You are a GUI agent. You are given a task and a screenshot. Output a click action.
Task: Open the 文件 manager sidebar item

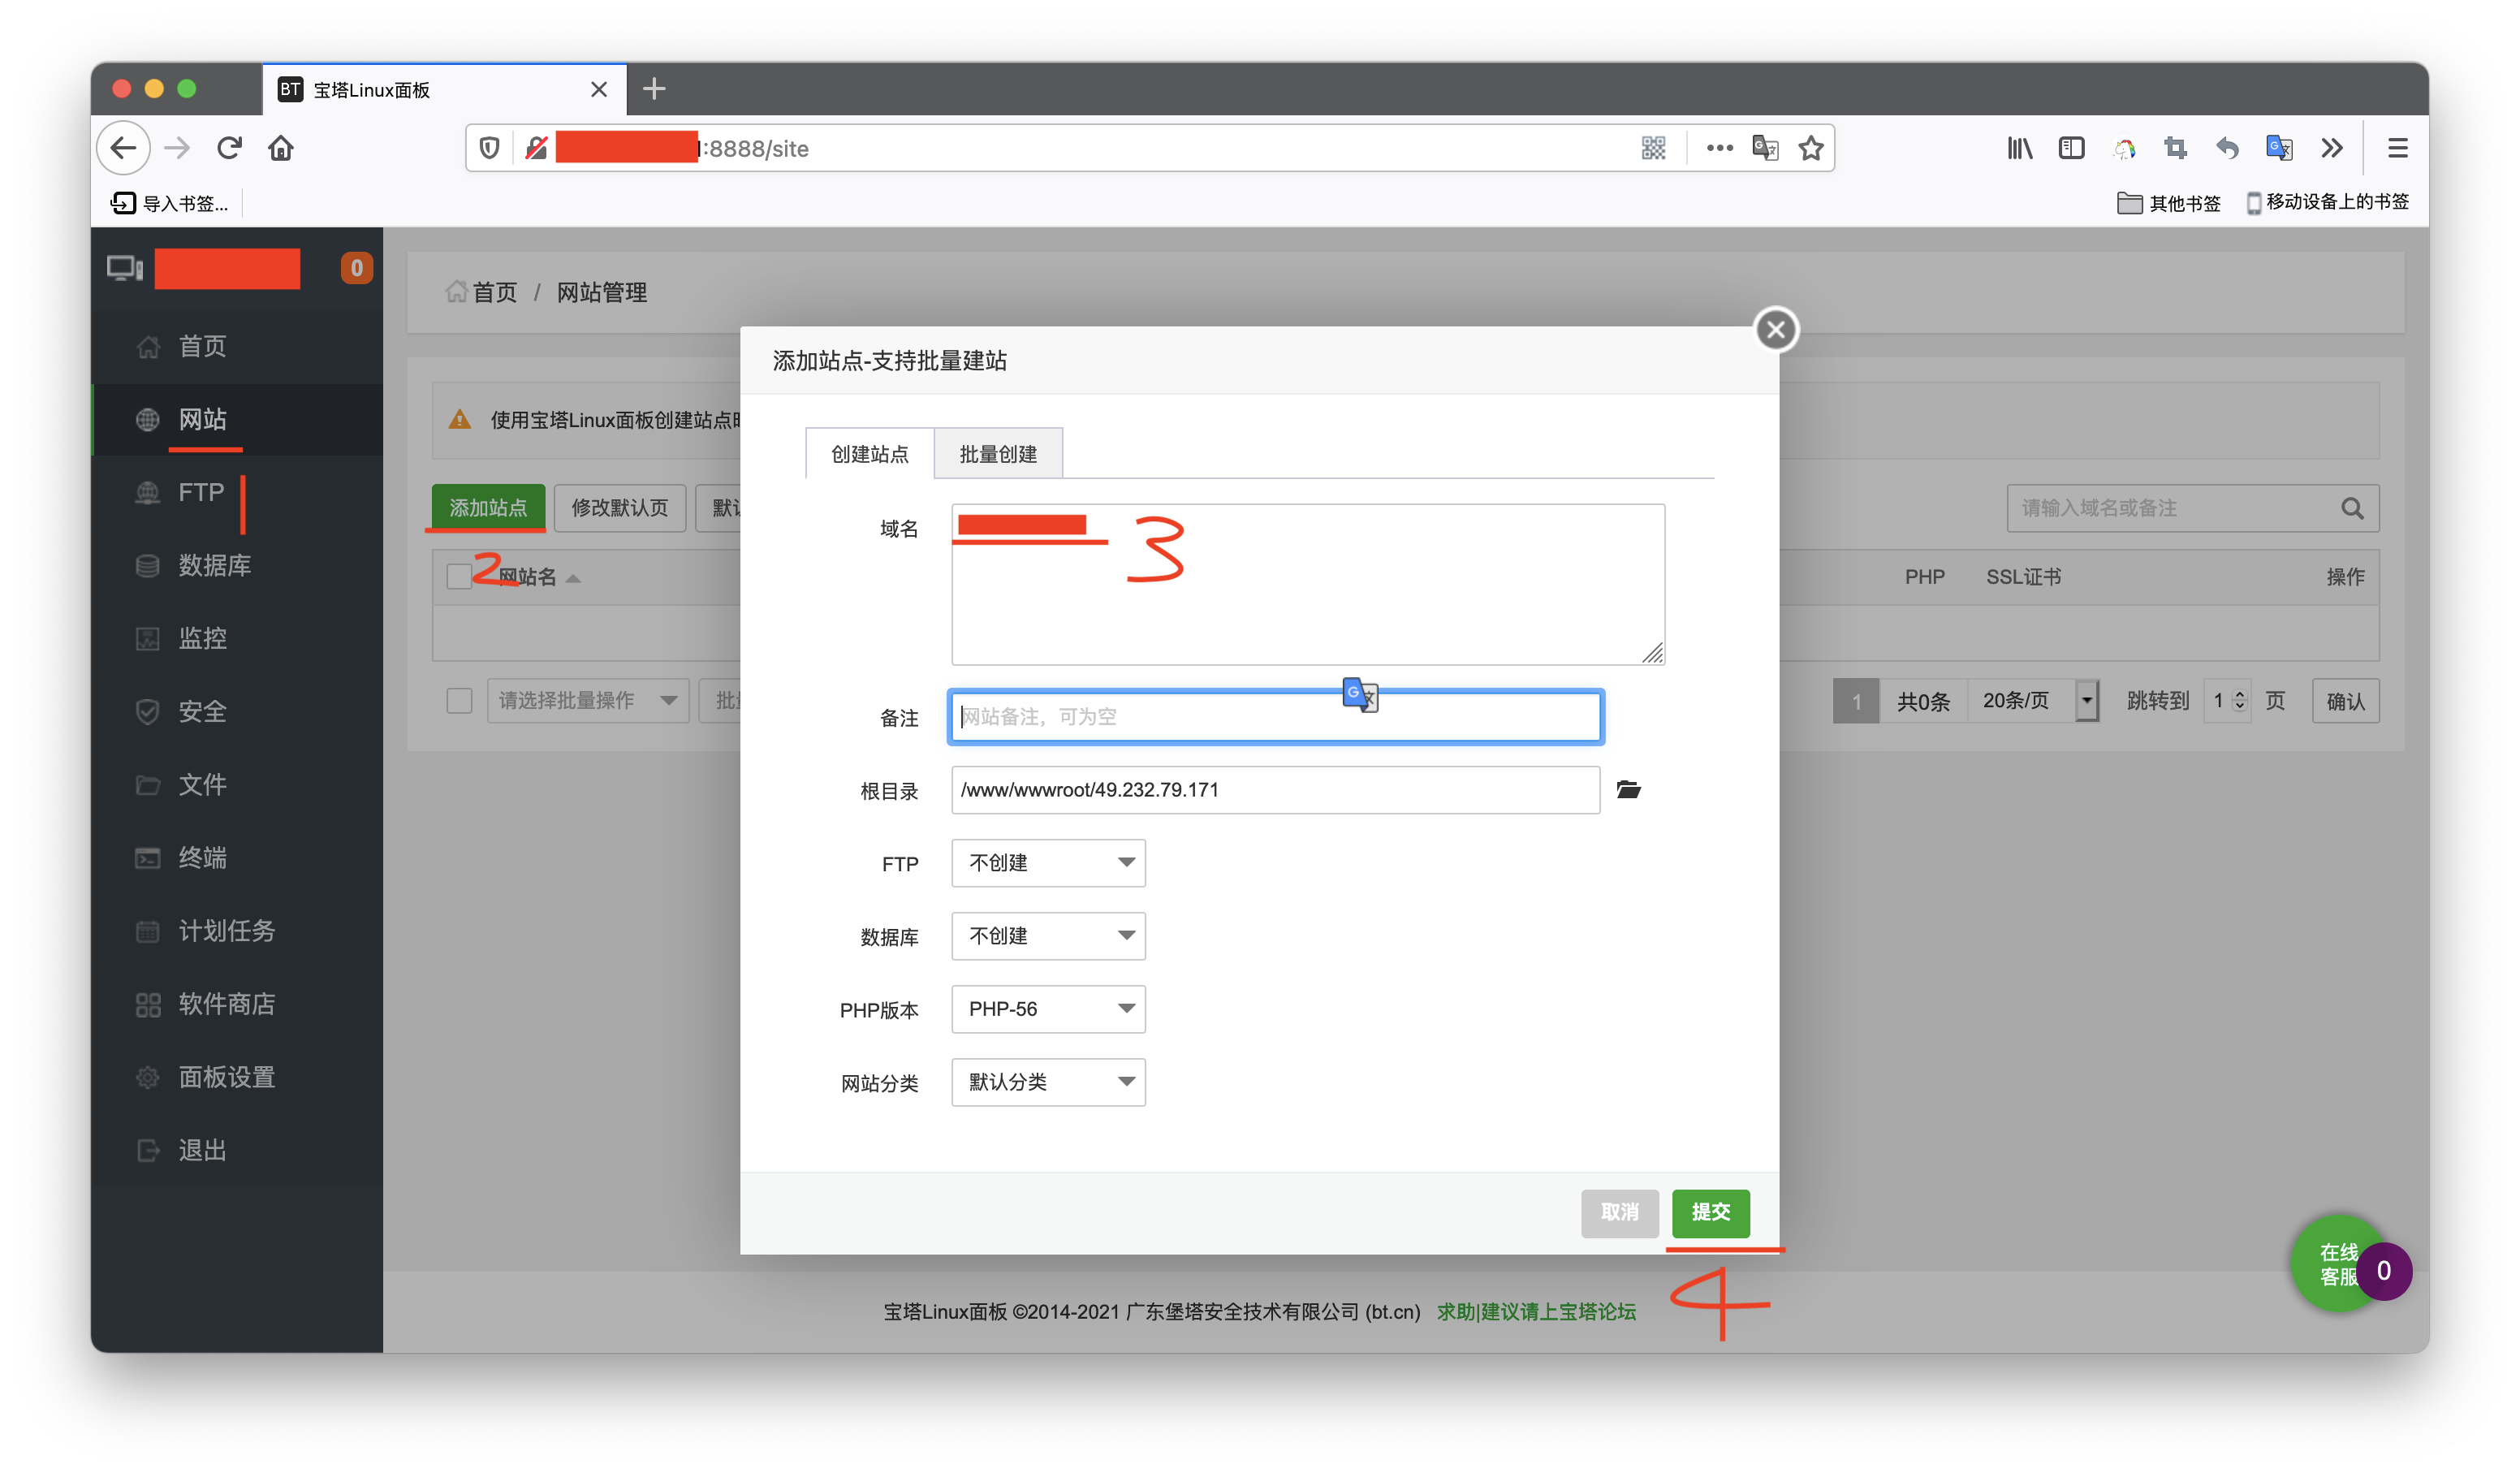coord(202,784)
